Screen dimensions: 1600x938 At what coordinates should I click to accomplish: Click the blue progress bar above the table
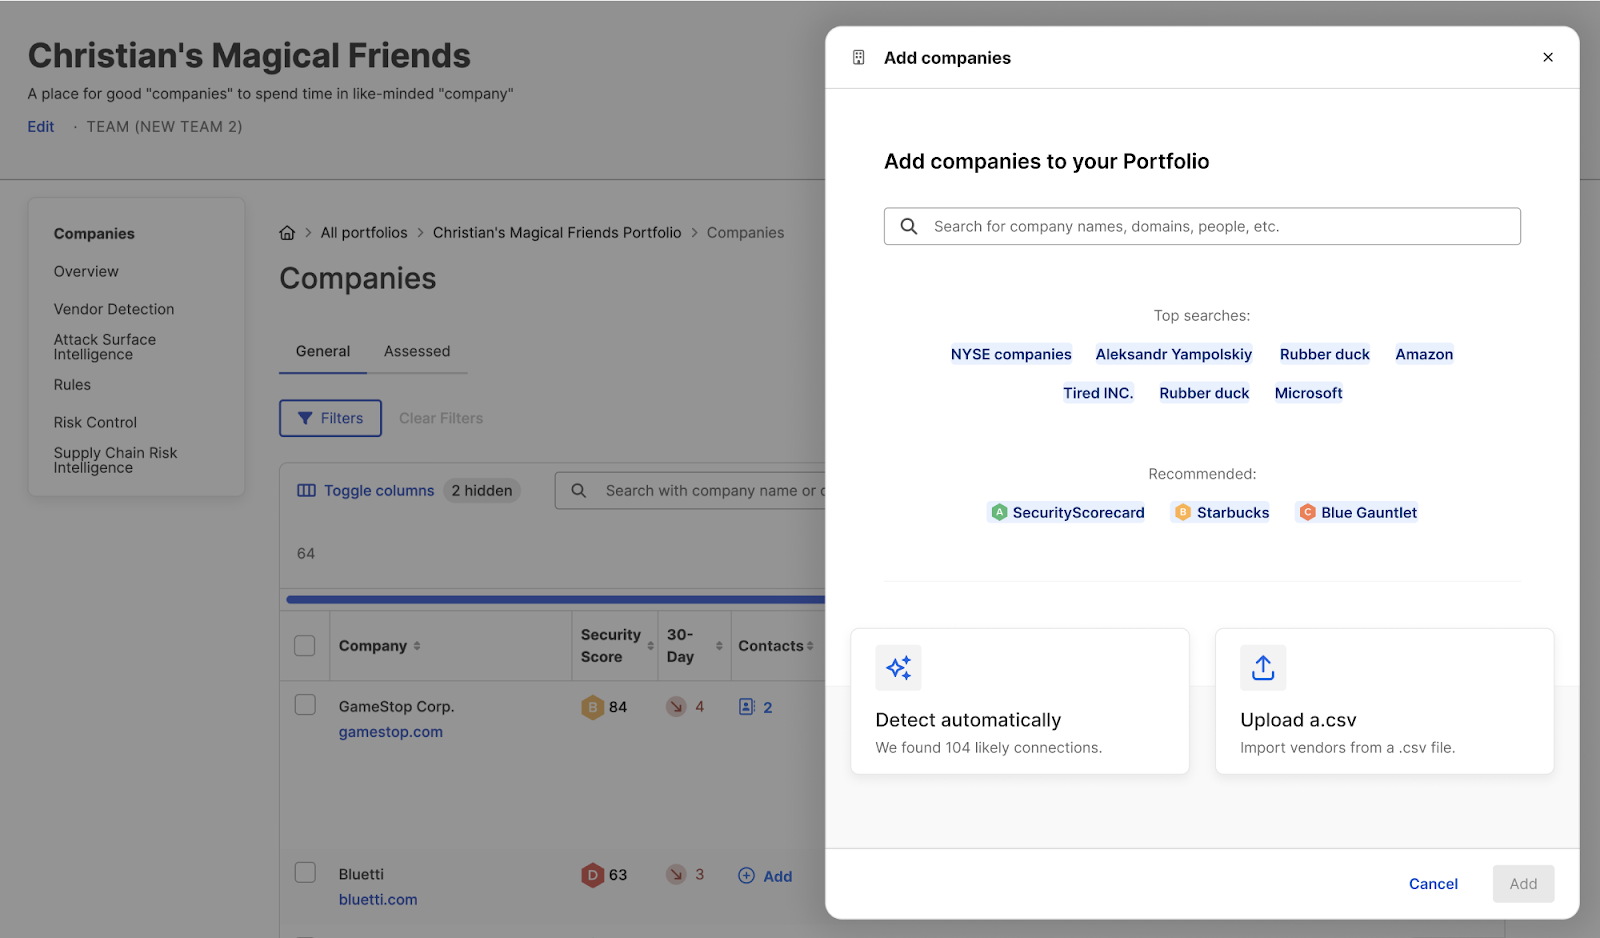[x=555, y=600]
